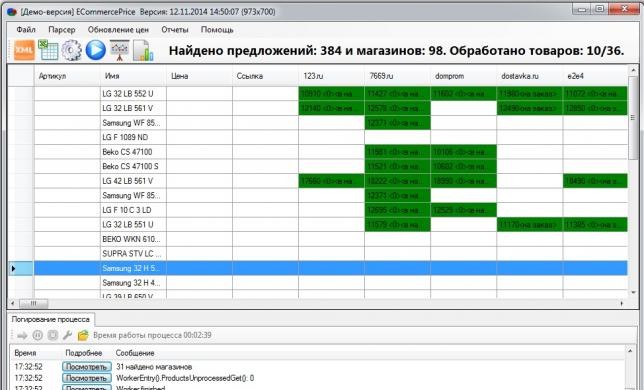Image resolution: width=644 pixels, height=390 pixels.
Task: Open the Отчеты menu
Action: coord(175,30)
